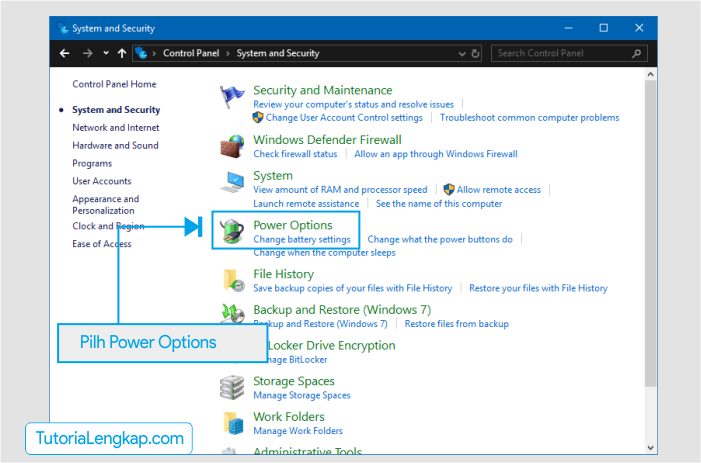The width and height of the screenshot is (701, 463).
Task: Click Restore files from backup
Action: [x=456, y=324]
